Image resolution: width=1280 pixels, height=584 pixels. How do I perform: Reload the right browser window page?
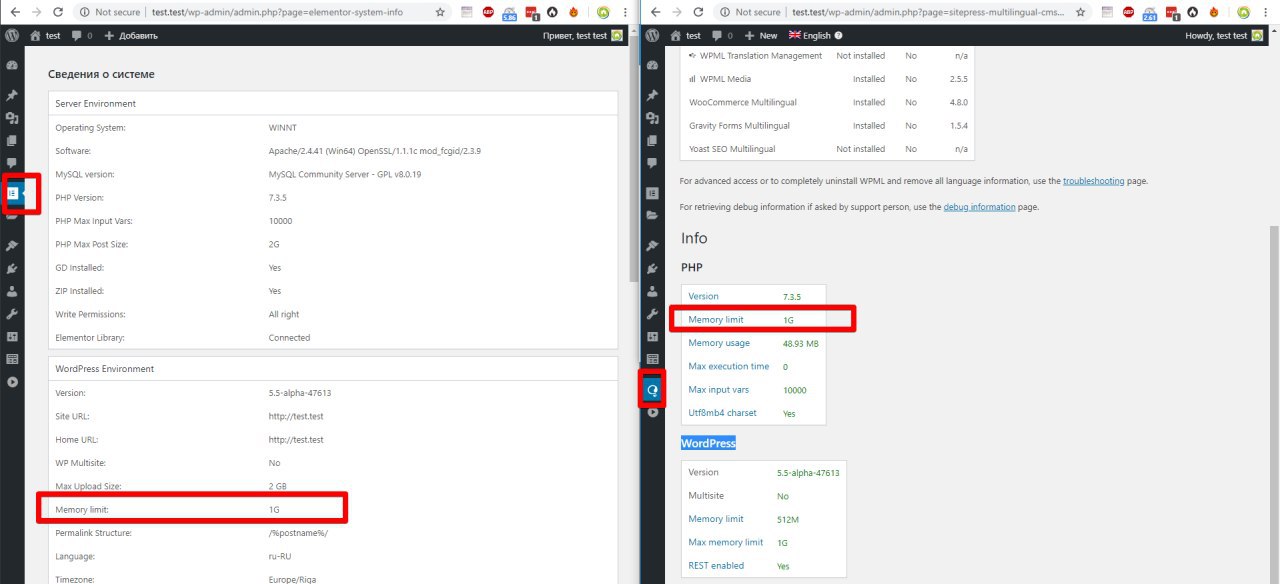[x=697, y=12]
